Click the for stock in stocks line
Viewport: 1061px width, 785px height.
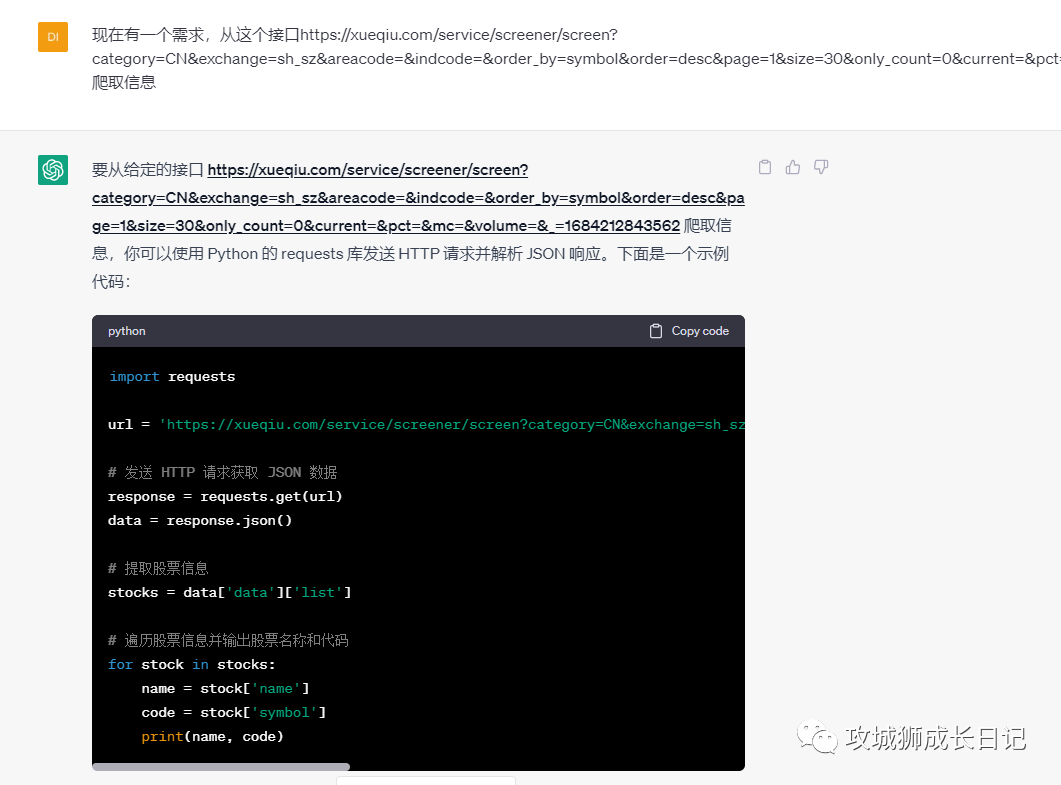191,664
